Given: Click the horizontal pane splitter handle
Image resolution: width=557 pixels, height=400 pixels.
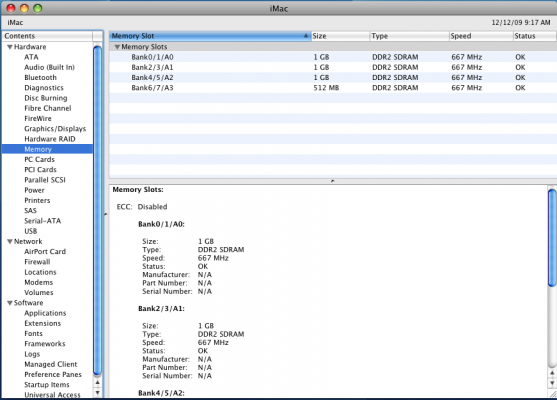Looking at the screenshot, I should pyautogui.click(x=332, y=181).
